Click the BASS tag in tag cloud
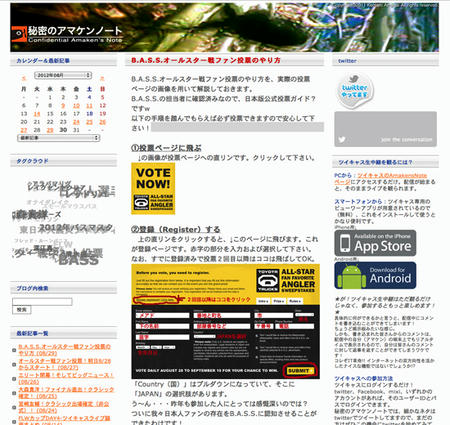This screenshot has width=450, height=425. coord(79,260)
